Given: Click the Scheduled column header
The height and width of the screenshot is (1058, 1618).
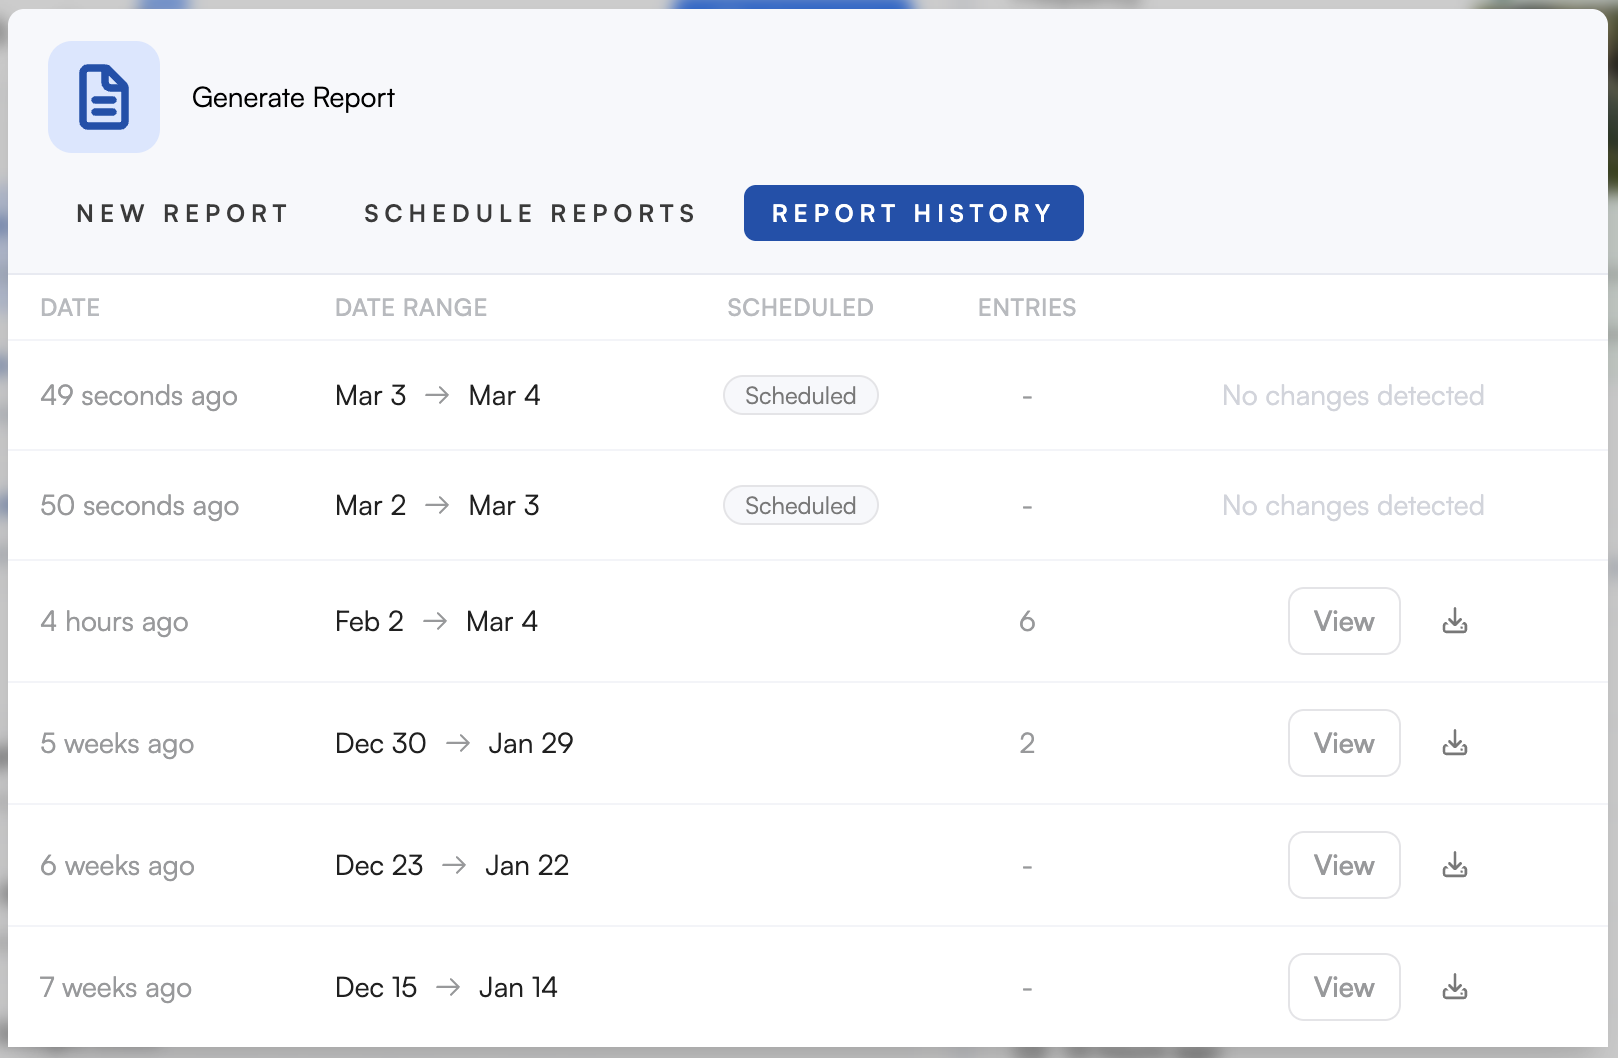Looking at the screenshot, I should 800,308.
